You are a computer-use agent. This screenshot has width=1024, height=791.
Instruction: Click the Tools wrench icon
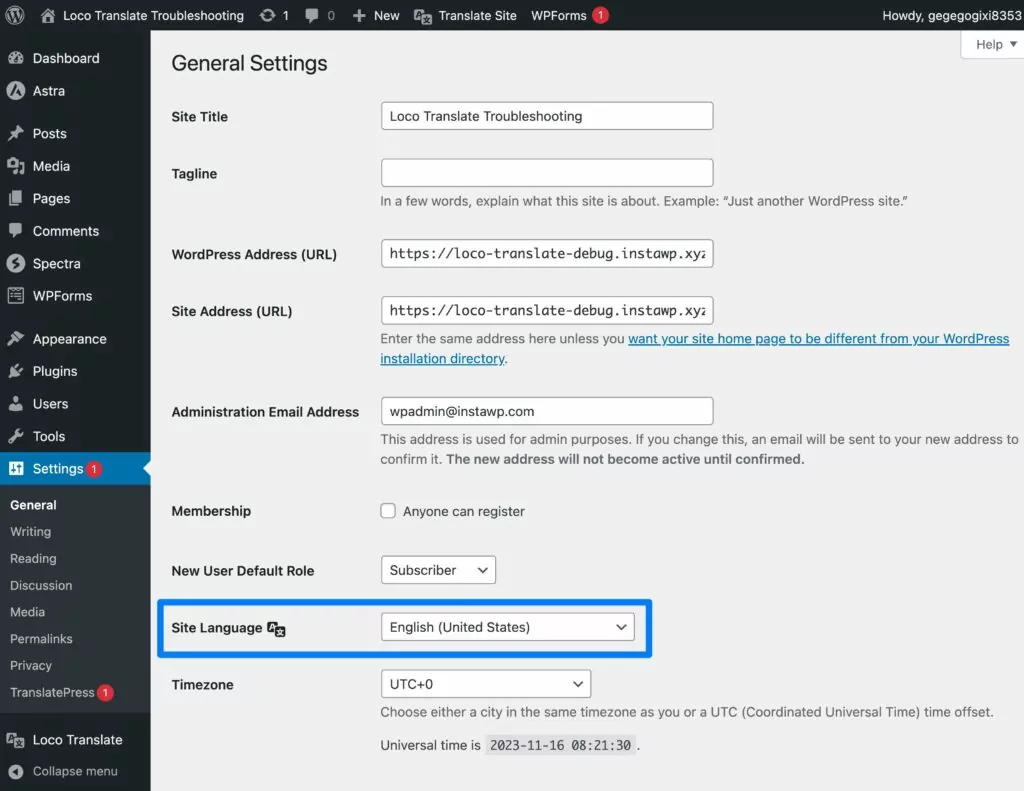coord(16,436)
